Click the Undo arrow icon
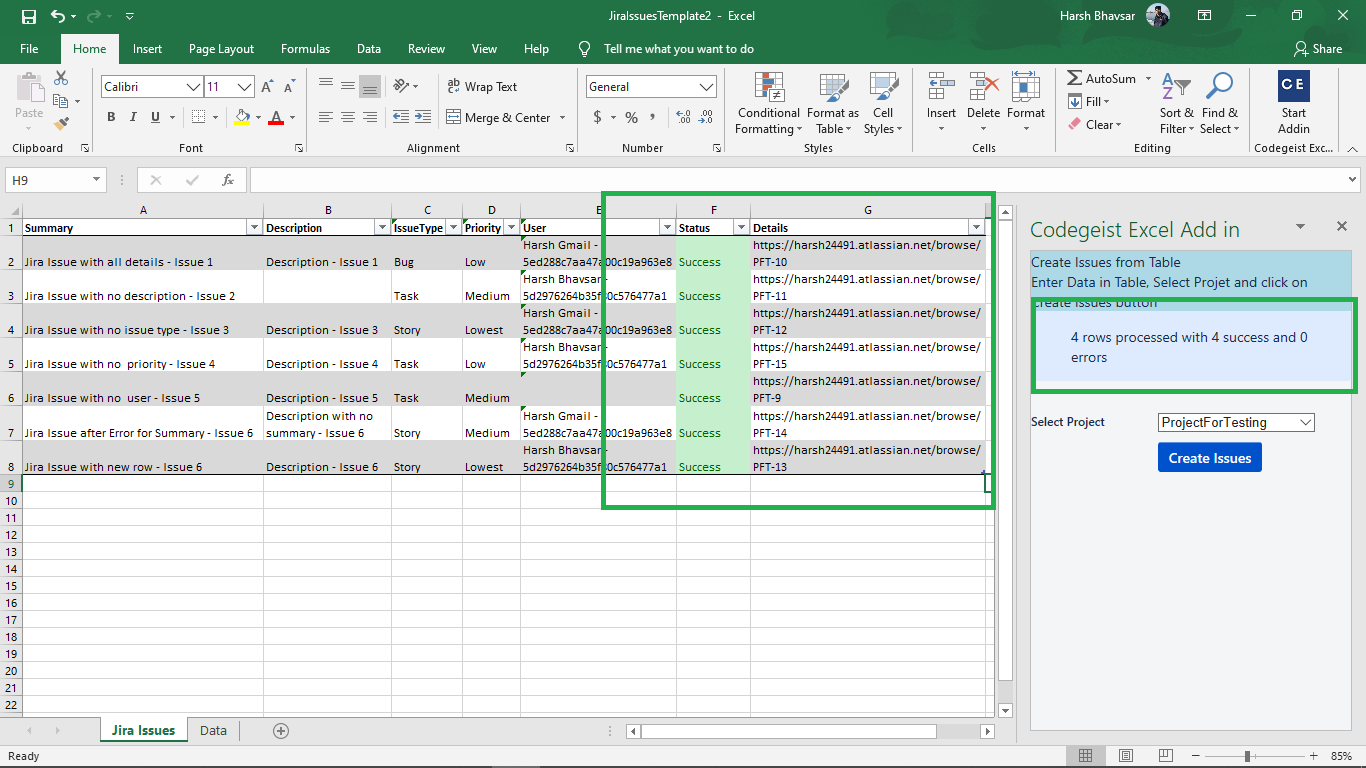The image size is (1366, 768). 57,16
